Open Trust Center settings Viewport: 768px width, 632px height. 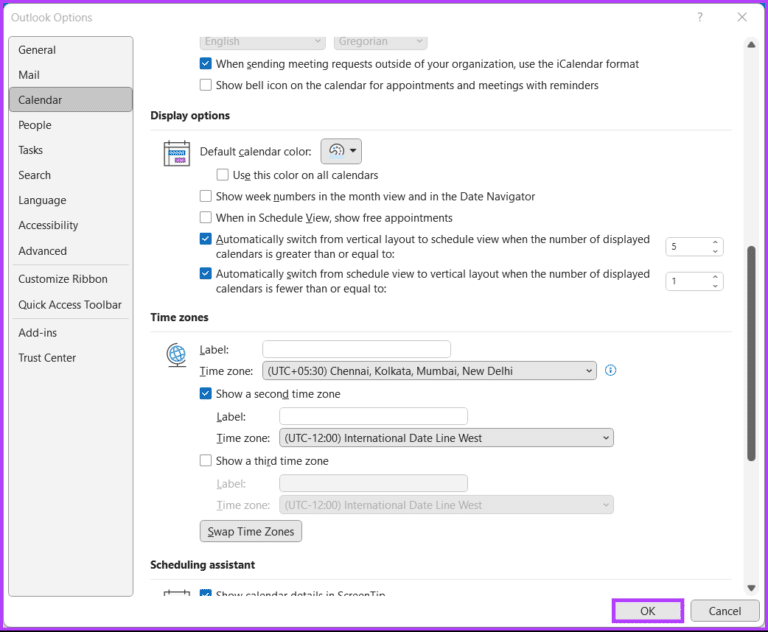pos(71,358)
